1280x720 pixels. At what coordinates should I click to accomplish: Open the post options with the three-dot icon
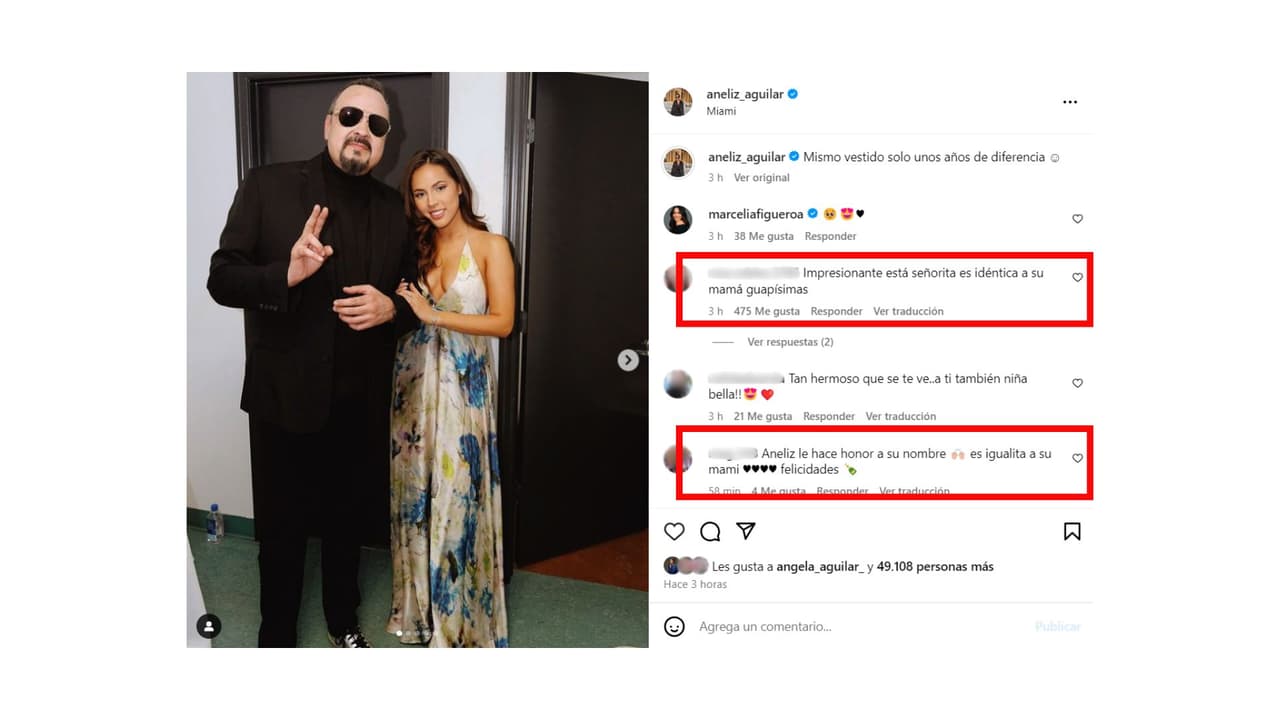click(x=1069, y=101)
